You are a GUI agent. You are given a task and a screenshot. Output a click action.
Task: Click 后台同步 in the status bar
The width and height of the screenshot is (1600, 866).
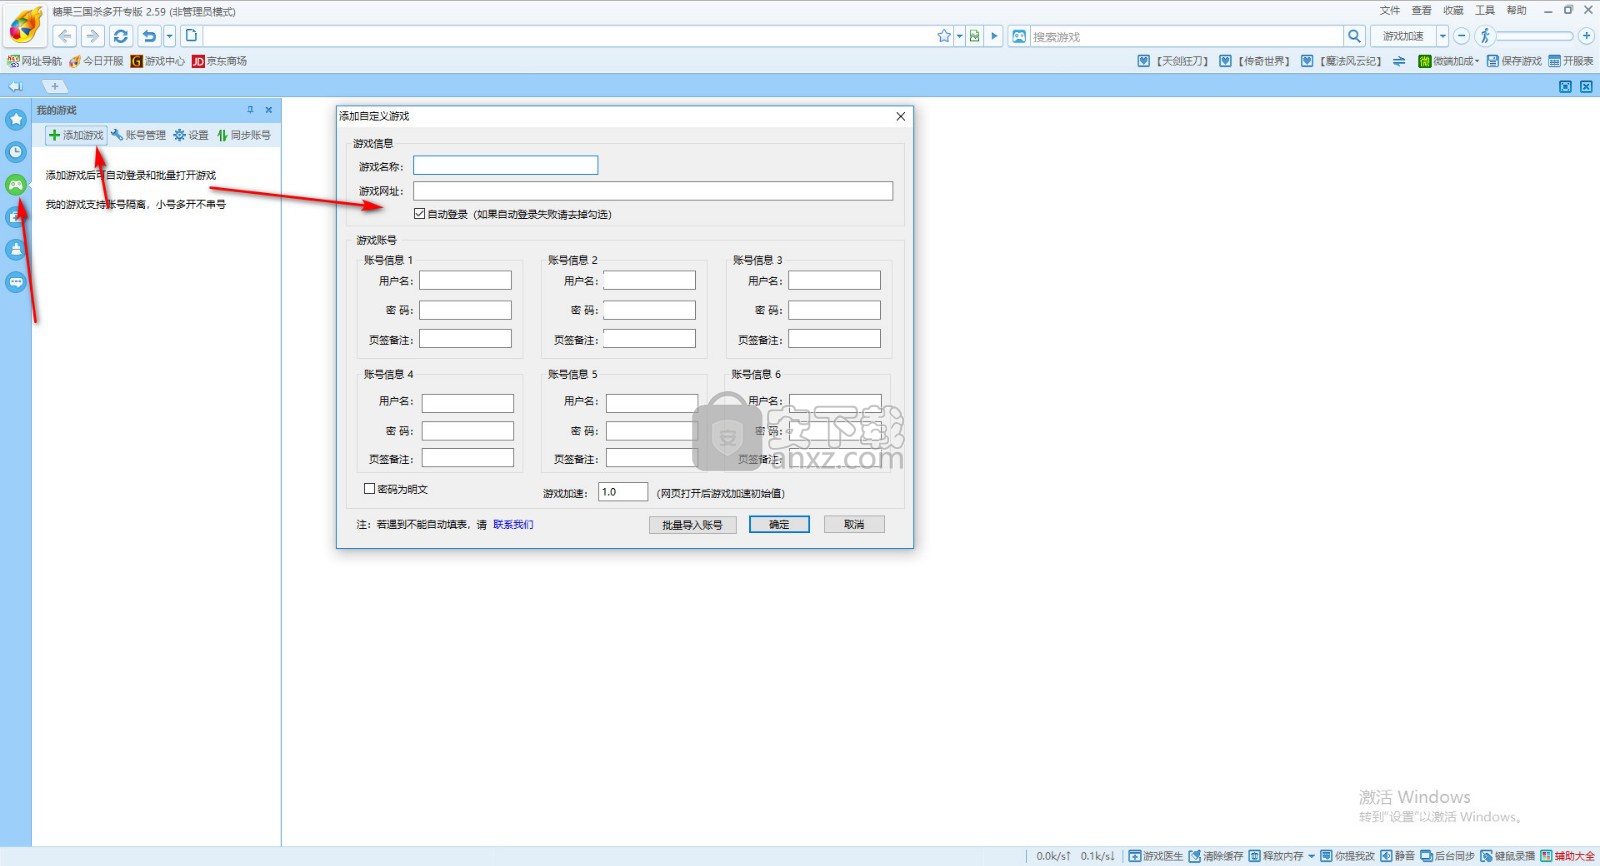click(x=1447, y=856)
